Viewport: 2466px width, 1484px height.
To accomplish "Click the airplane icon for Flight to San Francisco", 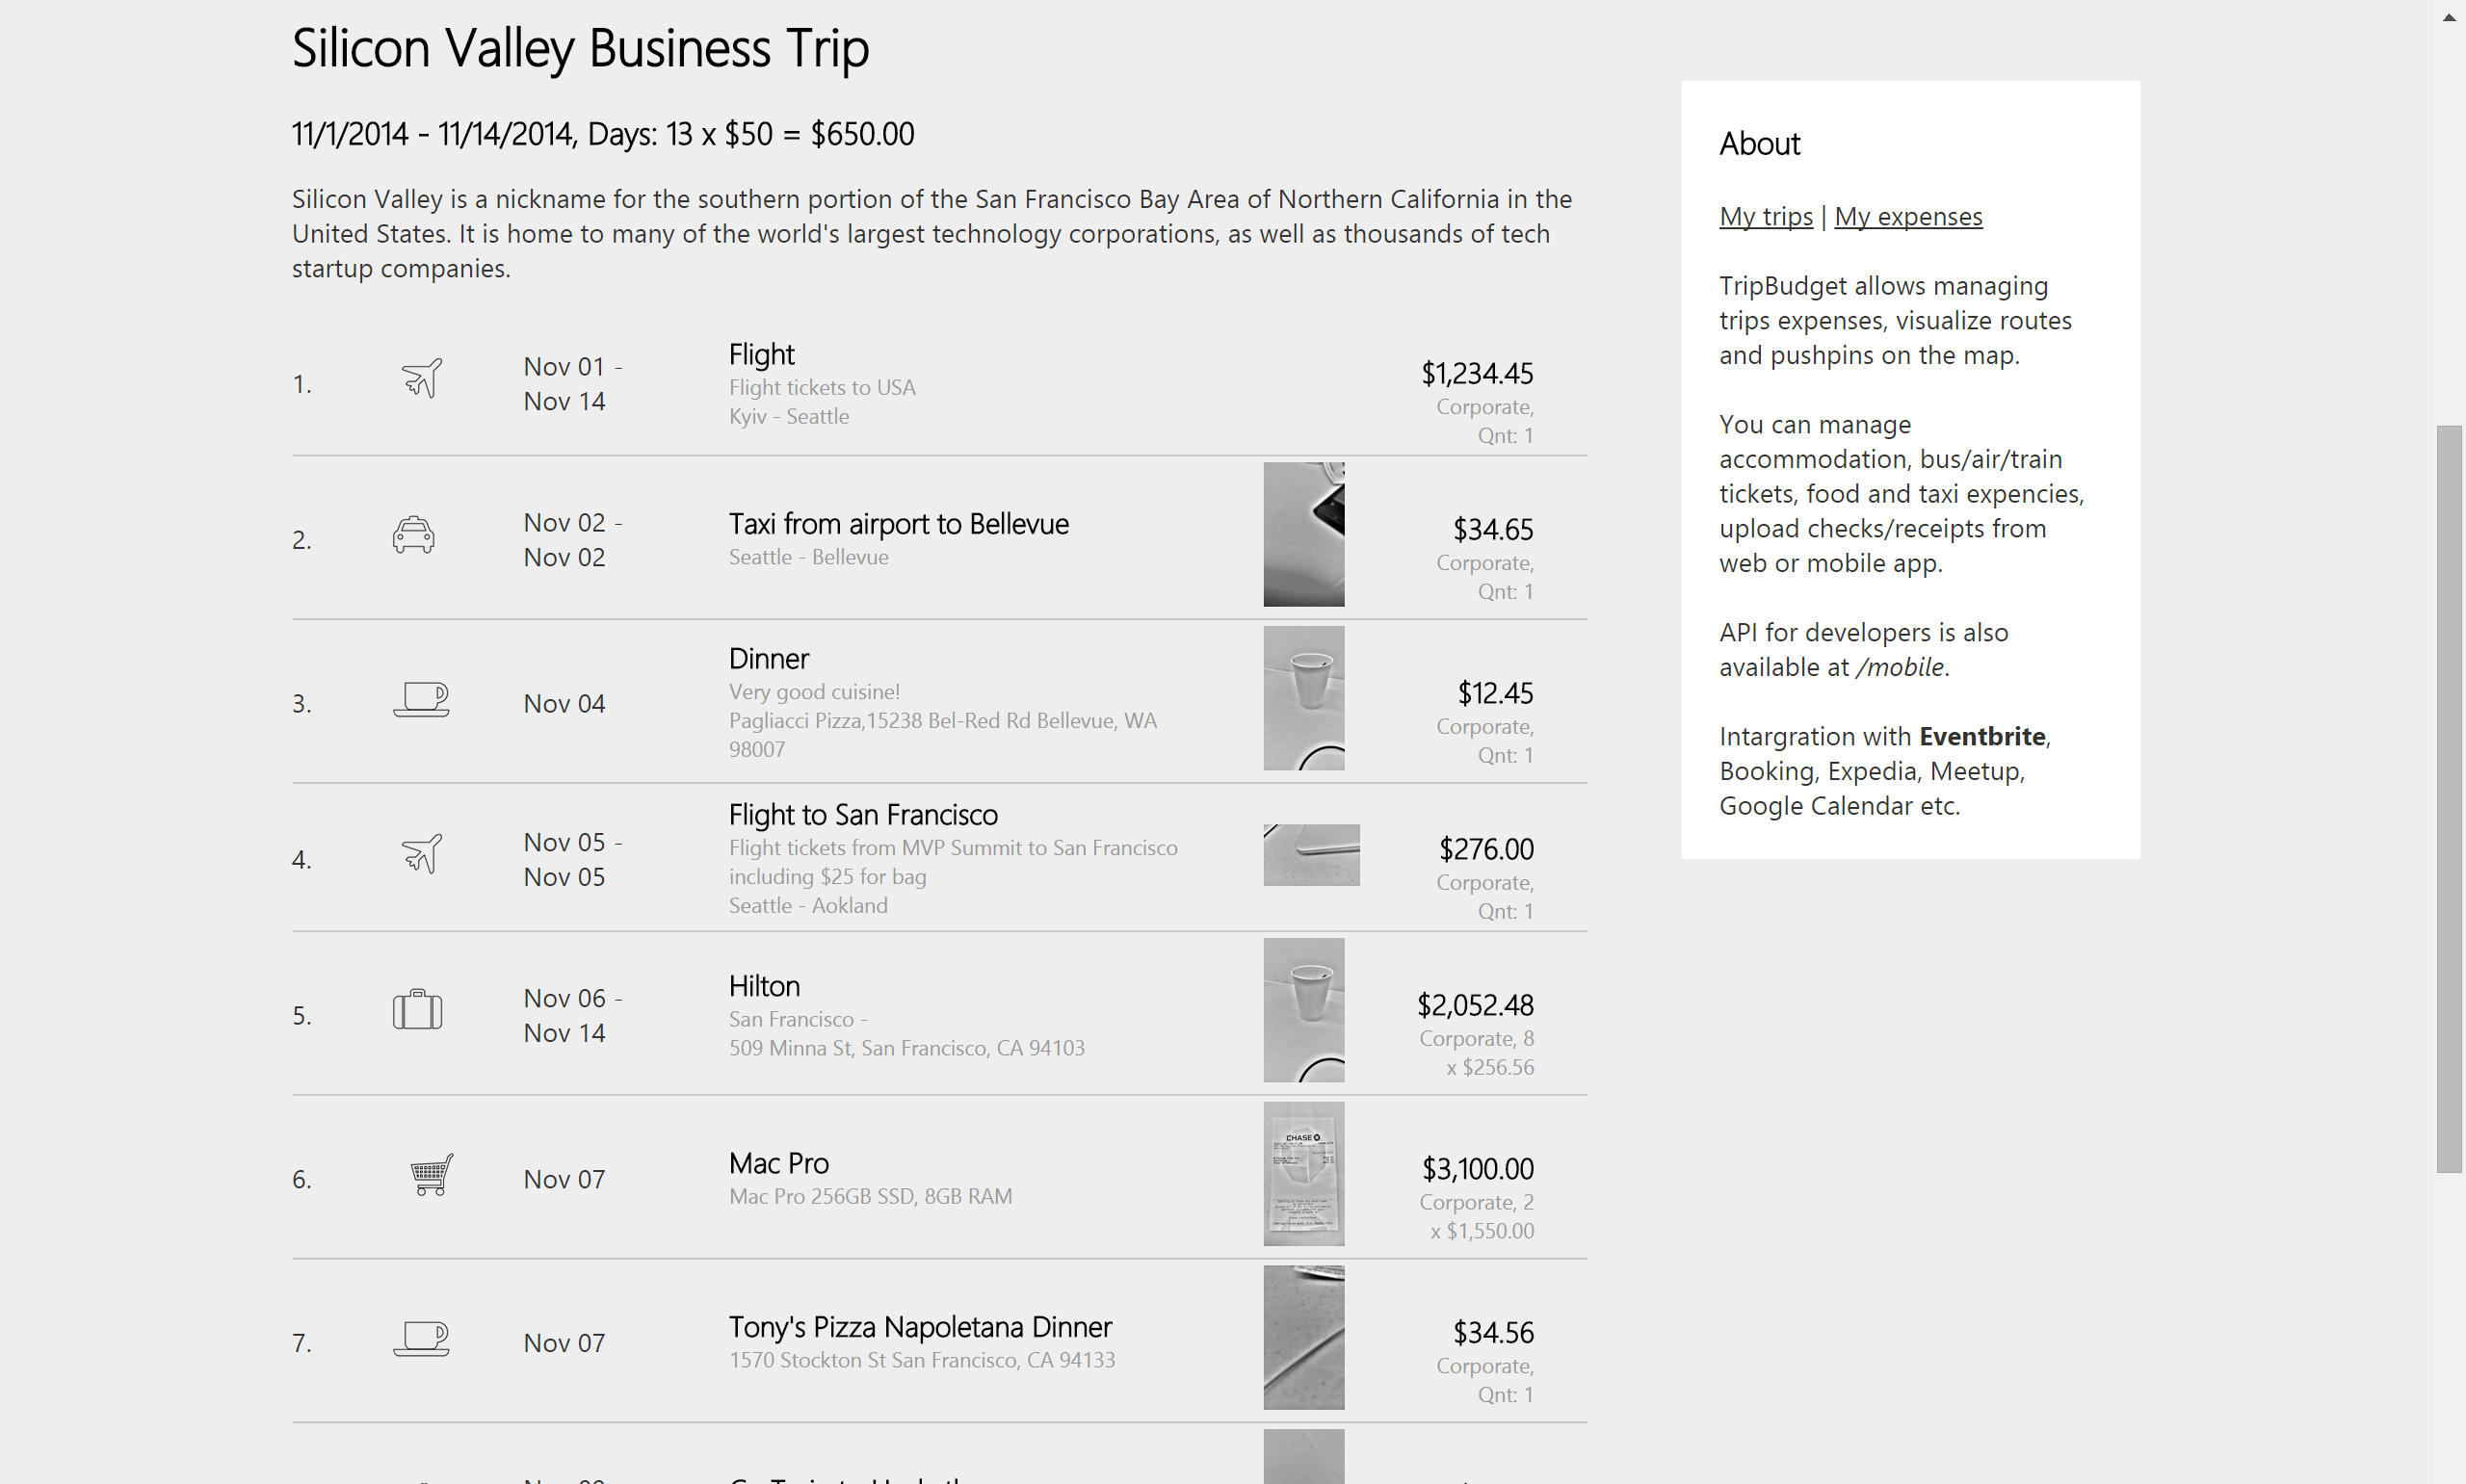I will 421,855.
